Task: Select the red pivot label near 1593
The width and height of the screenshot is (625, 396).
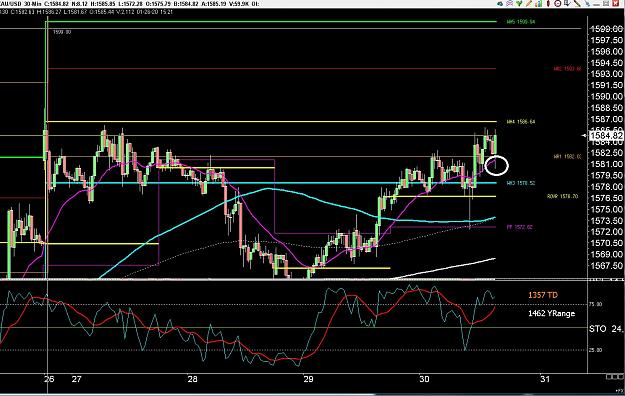Action: 567,69
